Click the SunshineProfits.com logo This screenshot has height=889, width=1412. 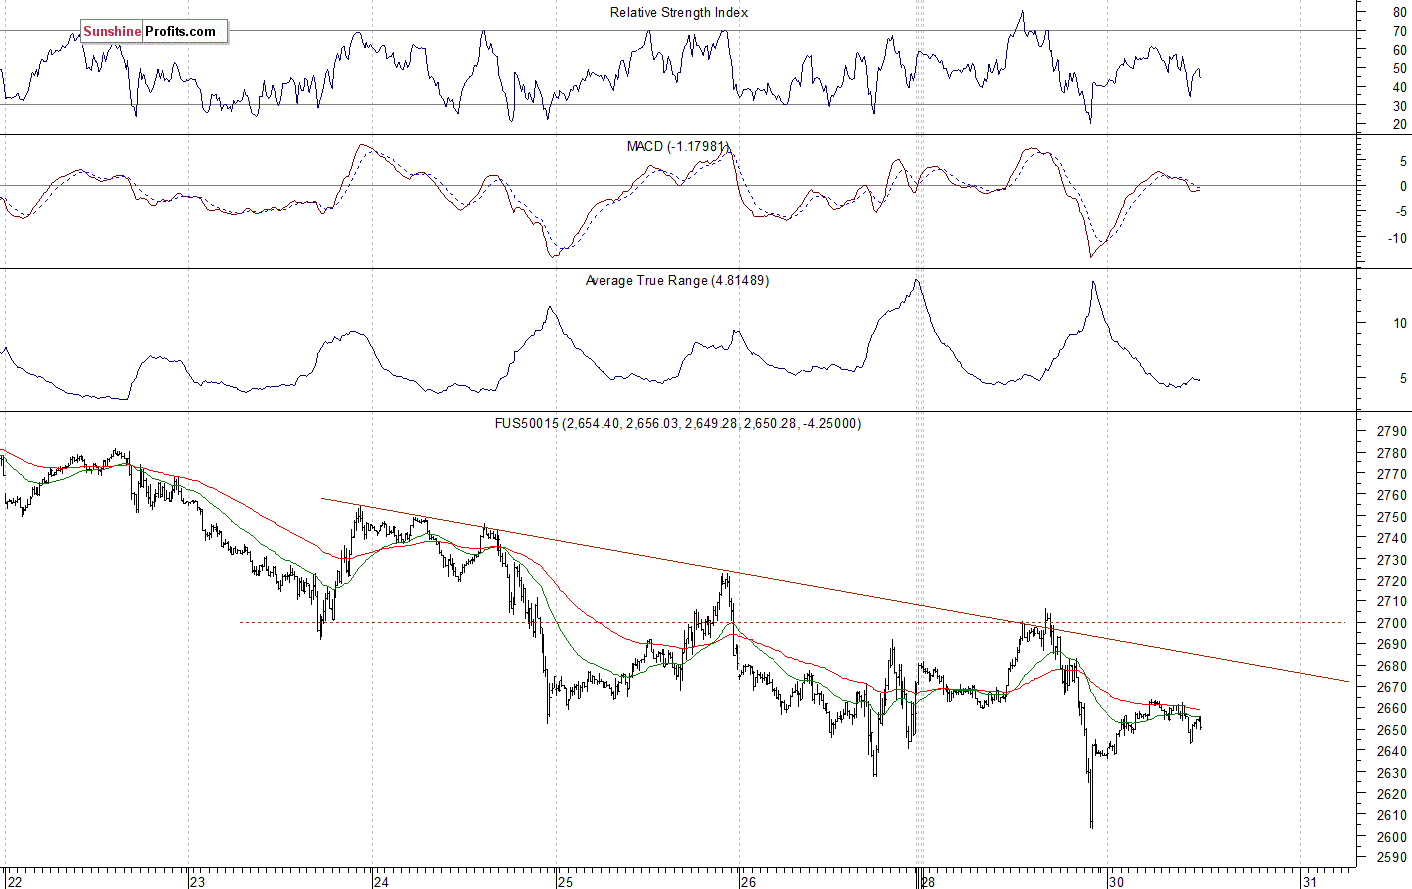[x=154, y=32]
